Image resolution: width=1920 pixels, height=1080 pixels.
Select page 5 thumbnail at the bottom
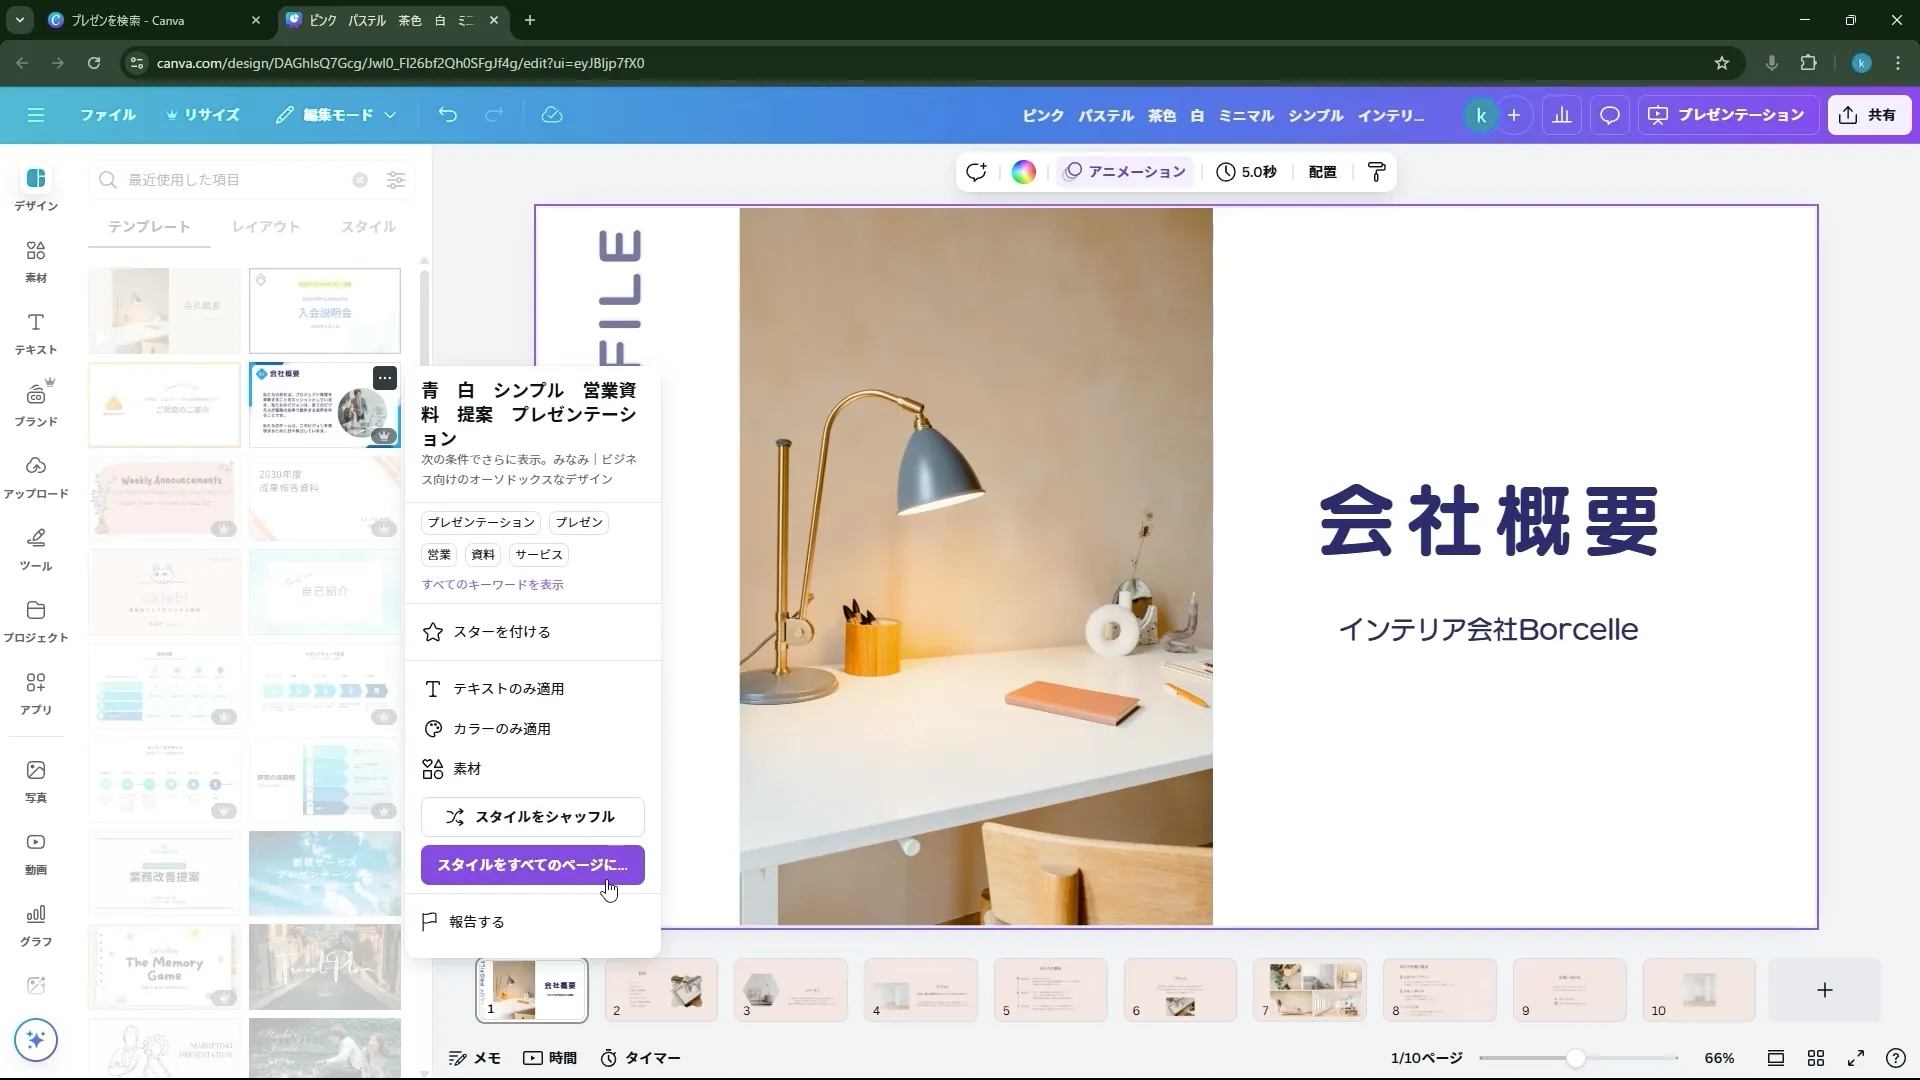tap(1050, 990)
